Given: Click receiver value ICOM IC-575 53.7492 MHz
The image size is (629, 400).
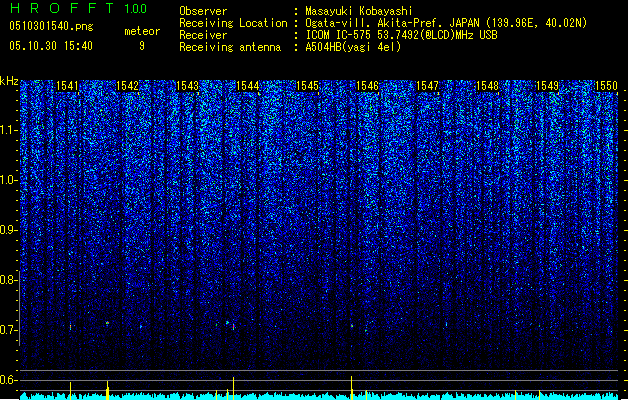Looking at the screenshot, I should (x=401, y=35).
